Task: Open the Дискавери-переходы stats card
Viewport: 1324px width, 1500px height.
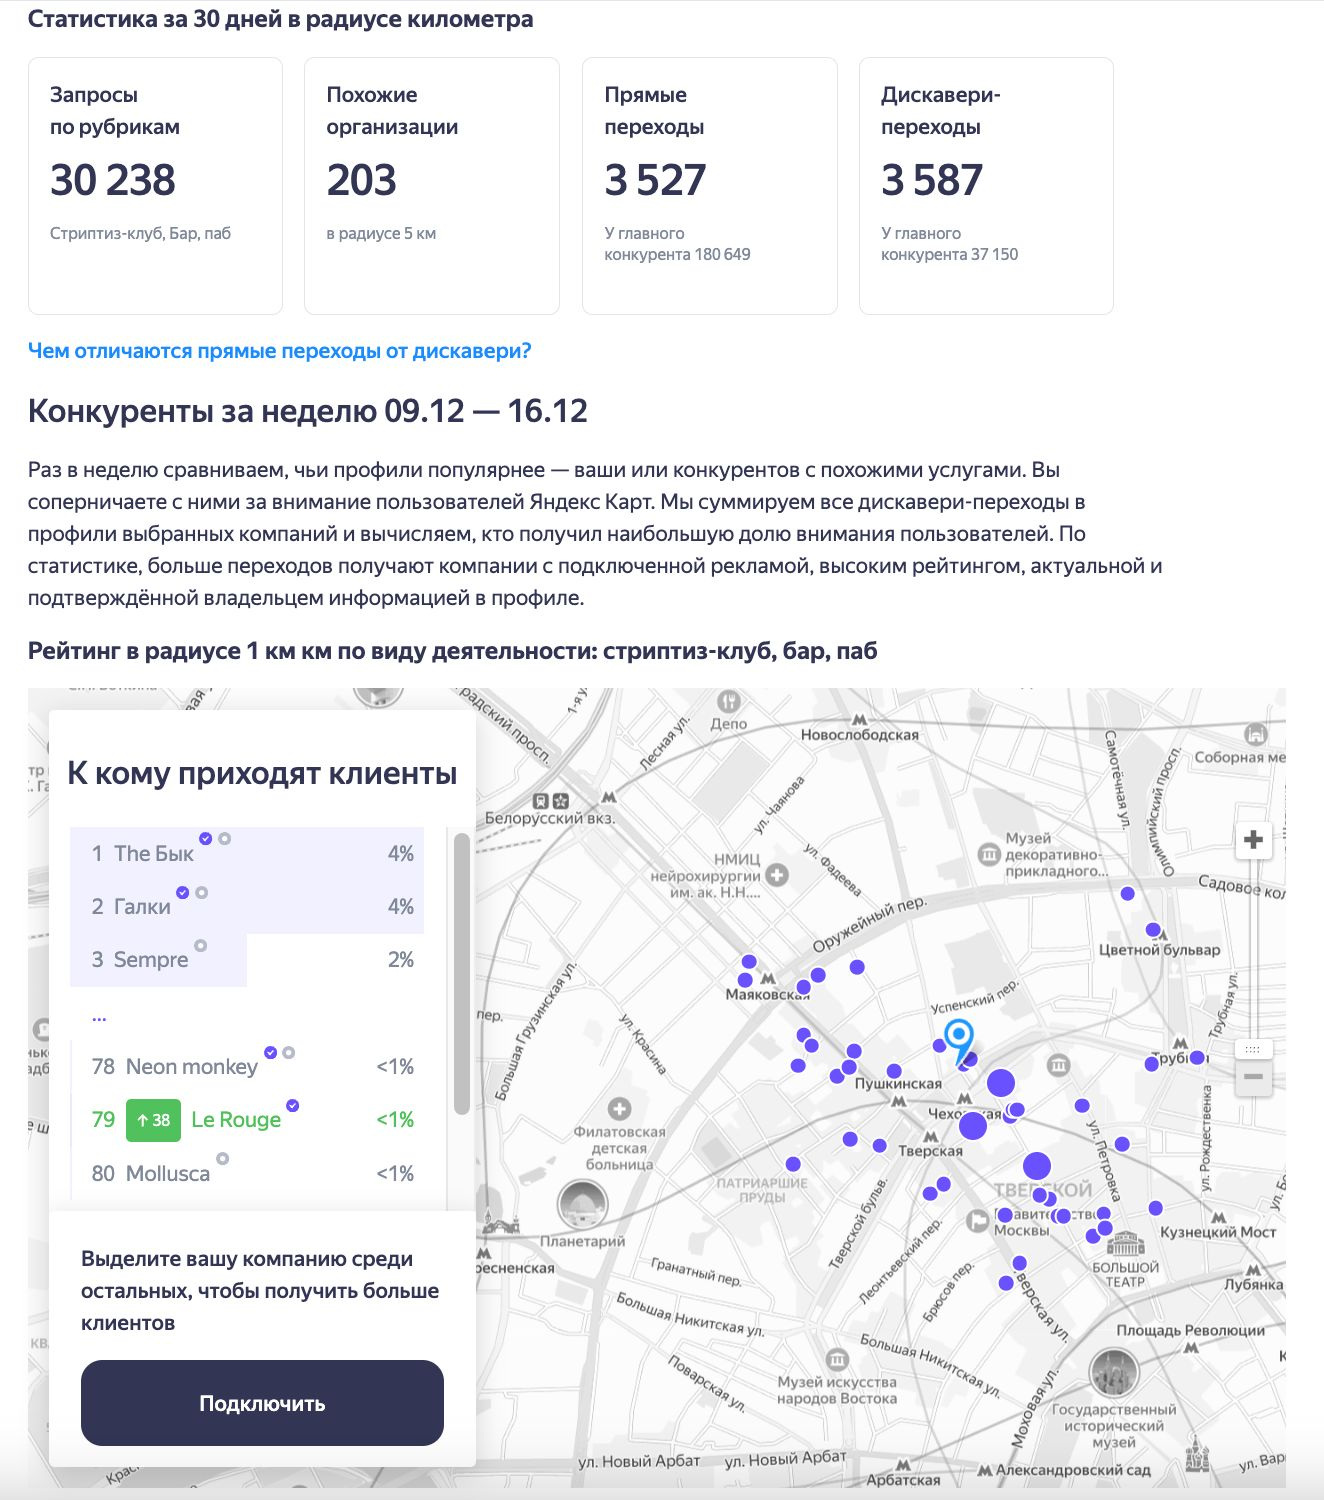Action: [x=986, y=186]
